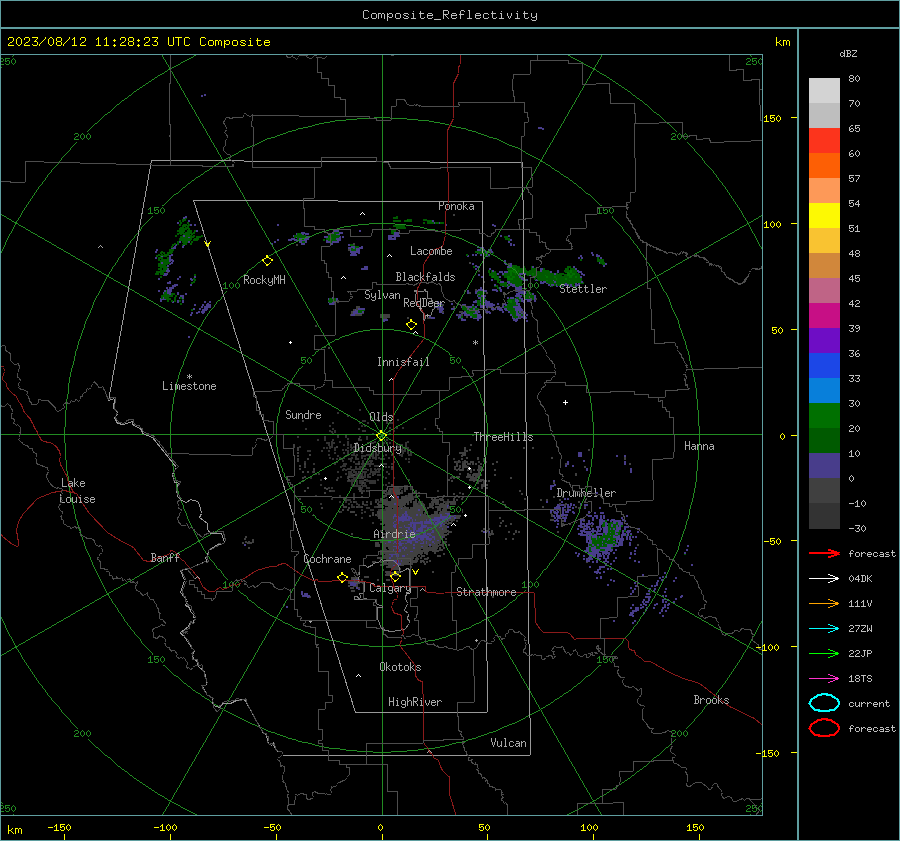900x841 pixels.
Task: Click the dBZ legend heading
Action: click(848, 53)
